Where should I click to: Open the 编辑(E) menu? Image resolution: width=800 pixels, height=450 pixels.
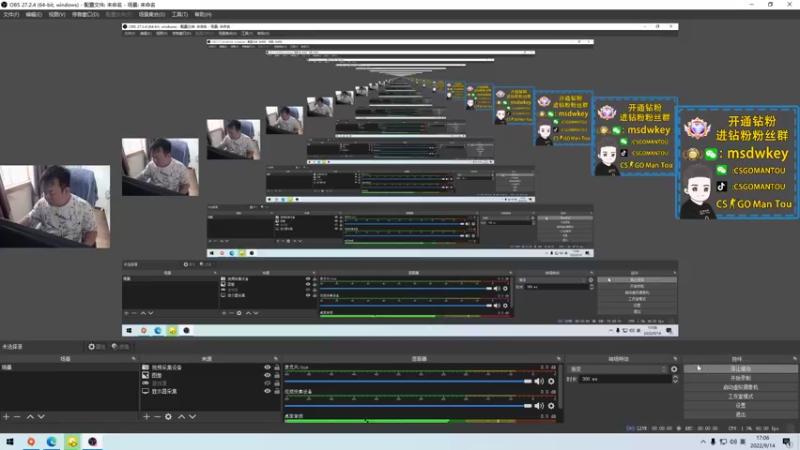[34, 14]
